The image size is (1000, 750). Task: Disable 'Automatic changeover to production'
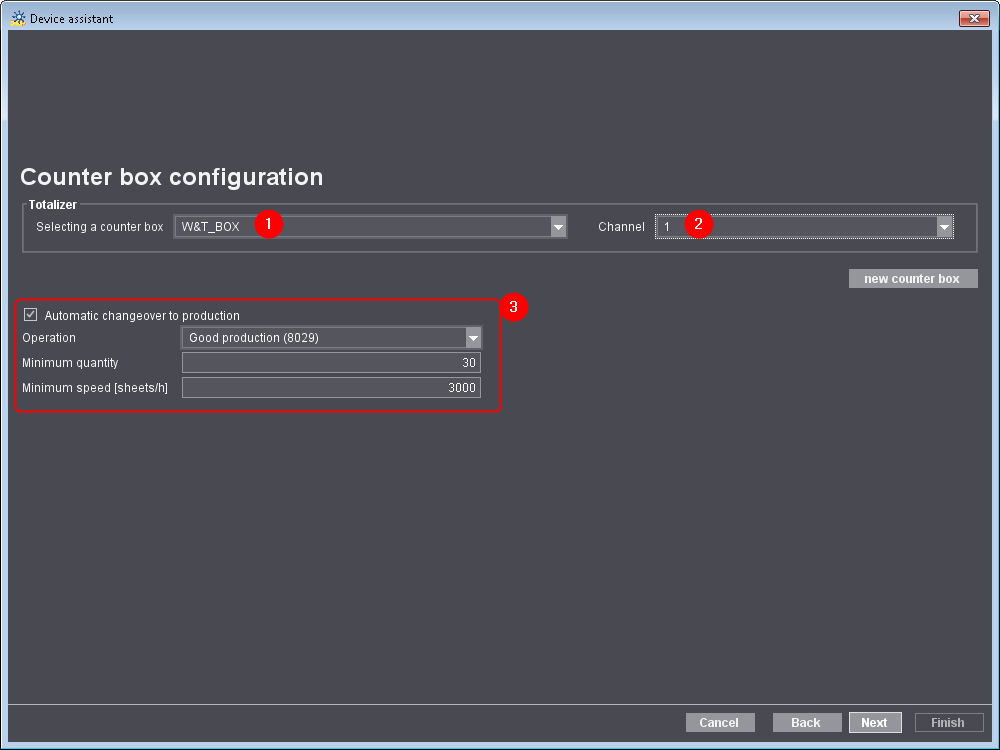coord(30,314)
